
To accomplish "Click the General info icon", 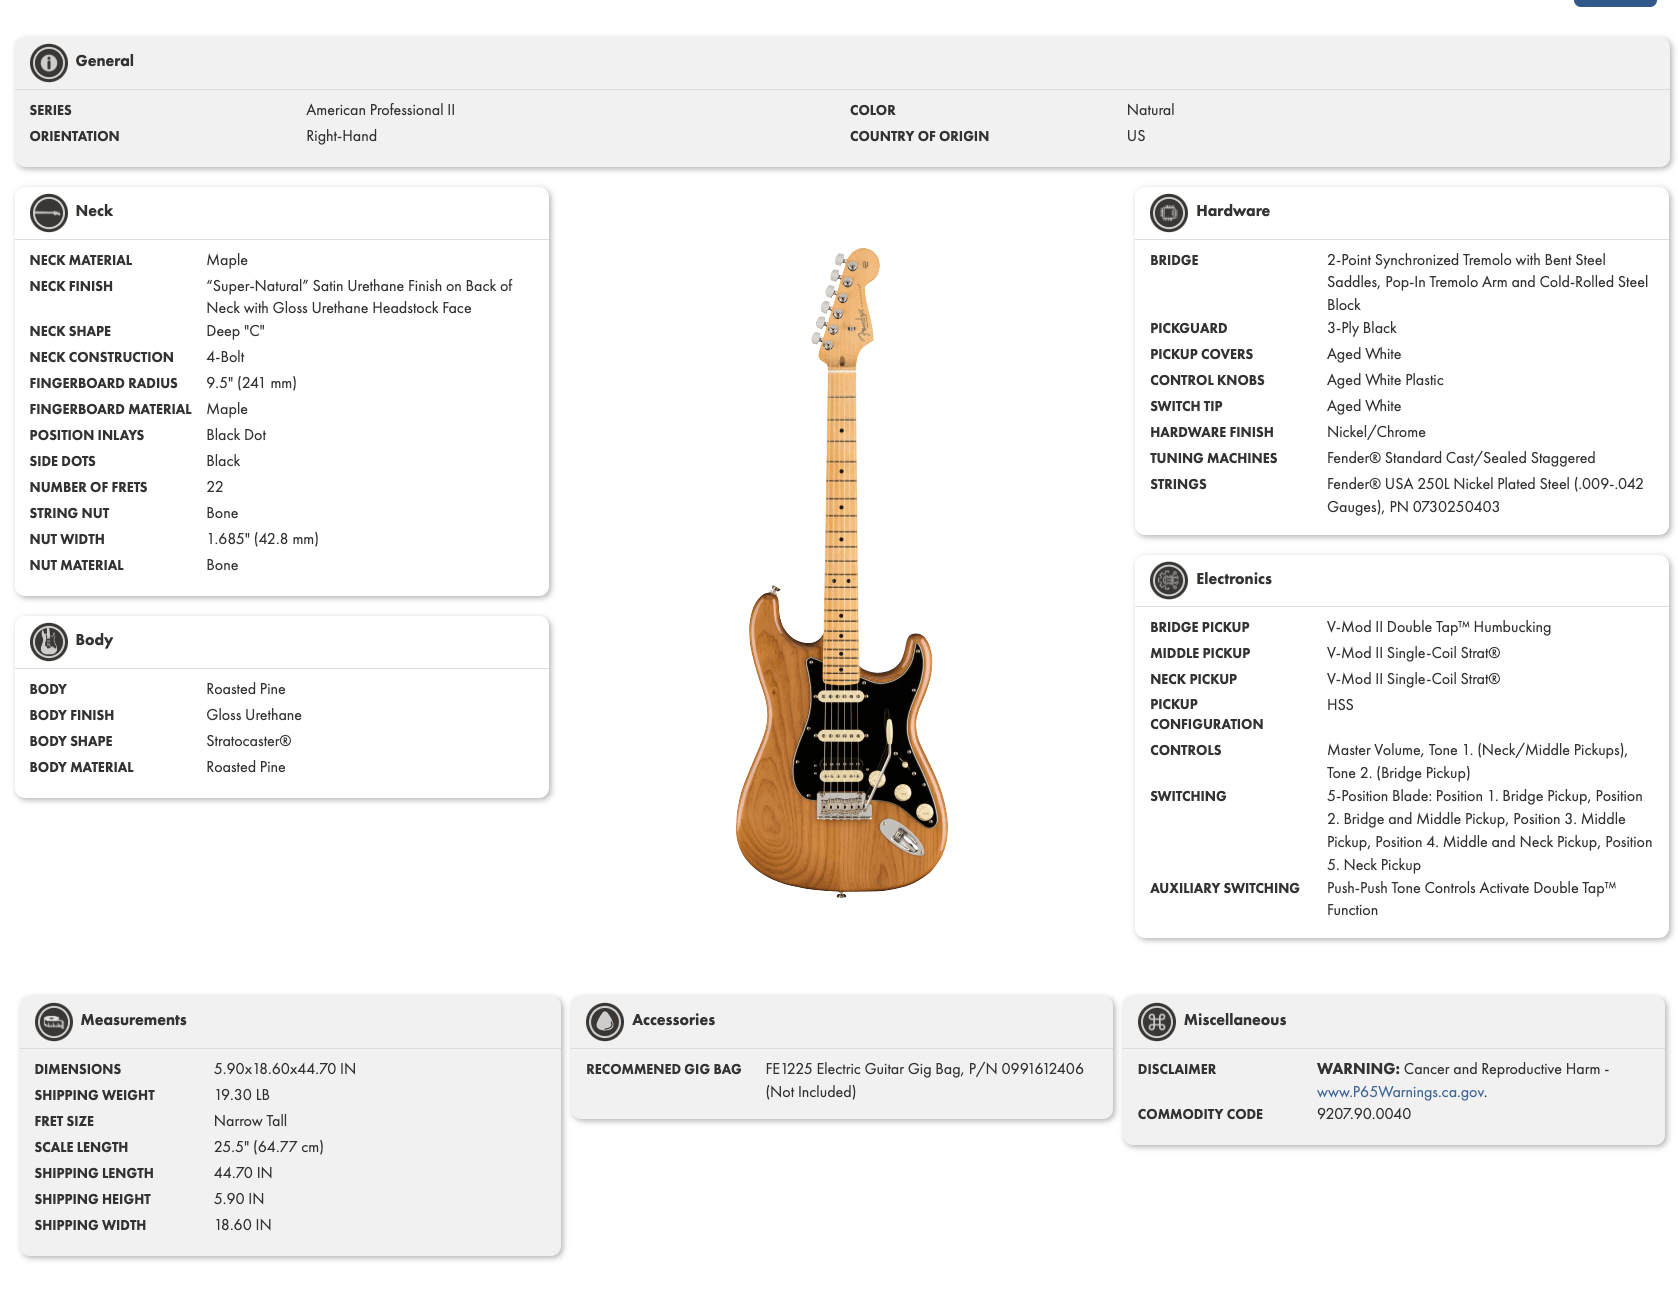I will coord(48,62).
